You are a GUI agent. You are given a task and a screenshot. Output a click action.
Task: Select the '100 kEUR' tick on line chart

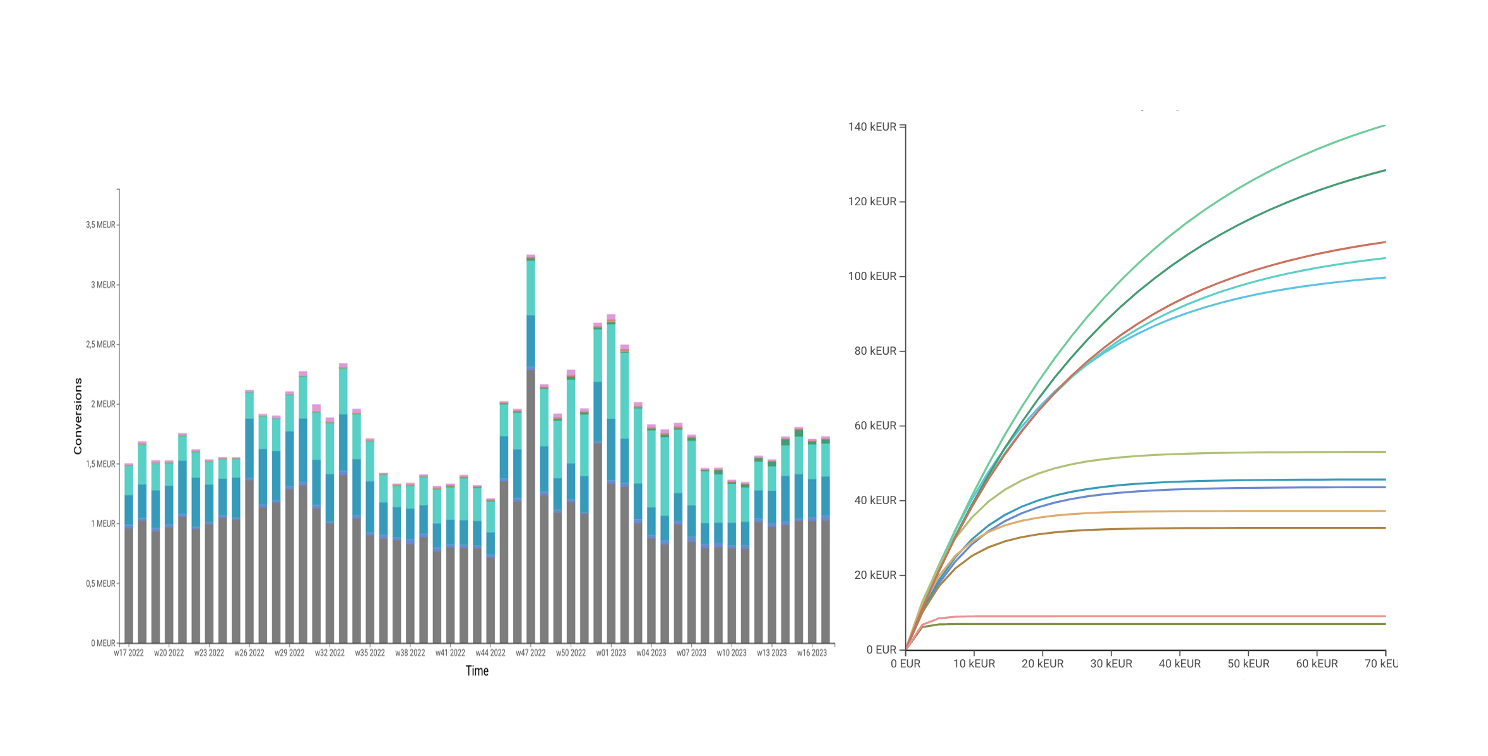874,276
